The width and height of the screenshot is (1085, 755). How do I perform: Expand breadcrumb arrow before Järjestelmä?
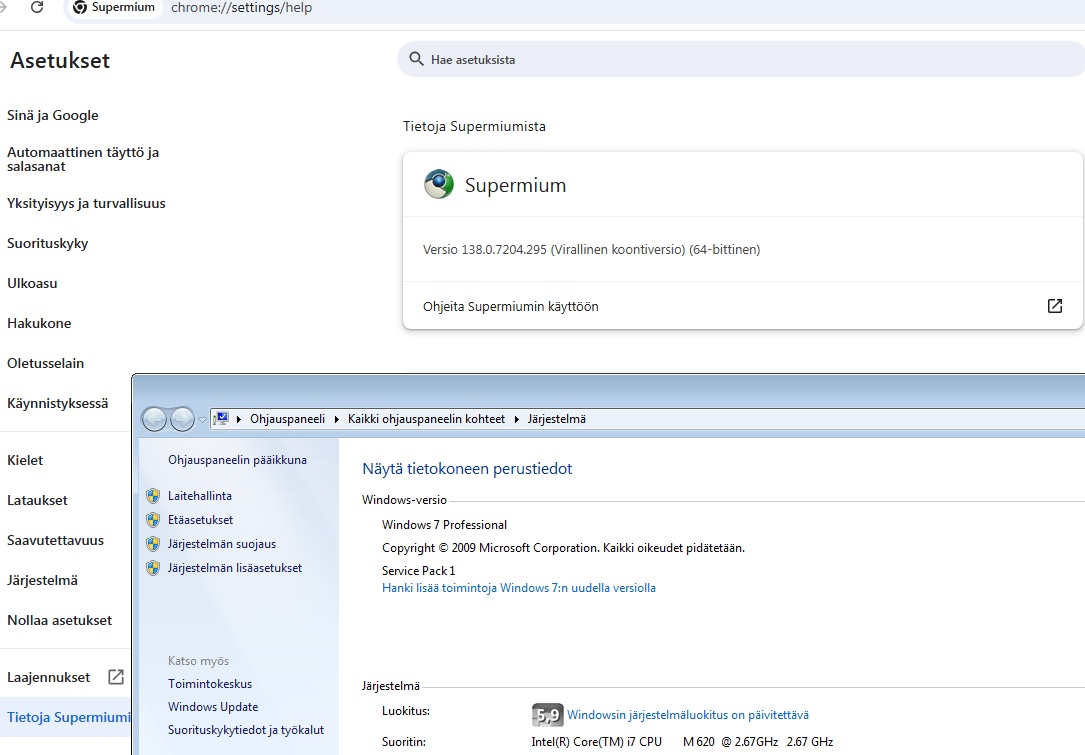pyautogui.click(x=517, y=419)
